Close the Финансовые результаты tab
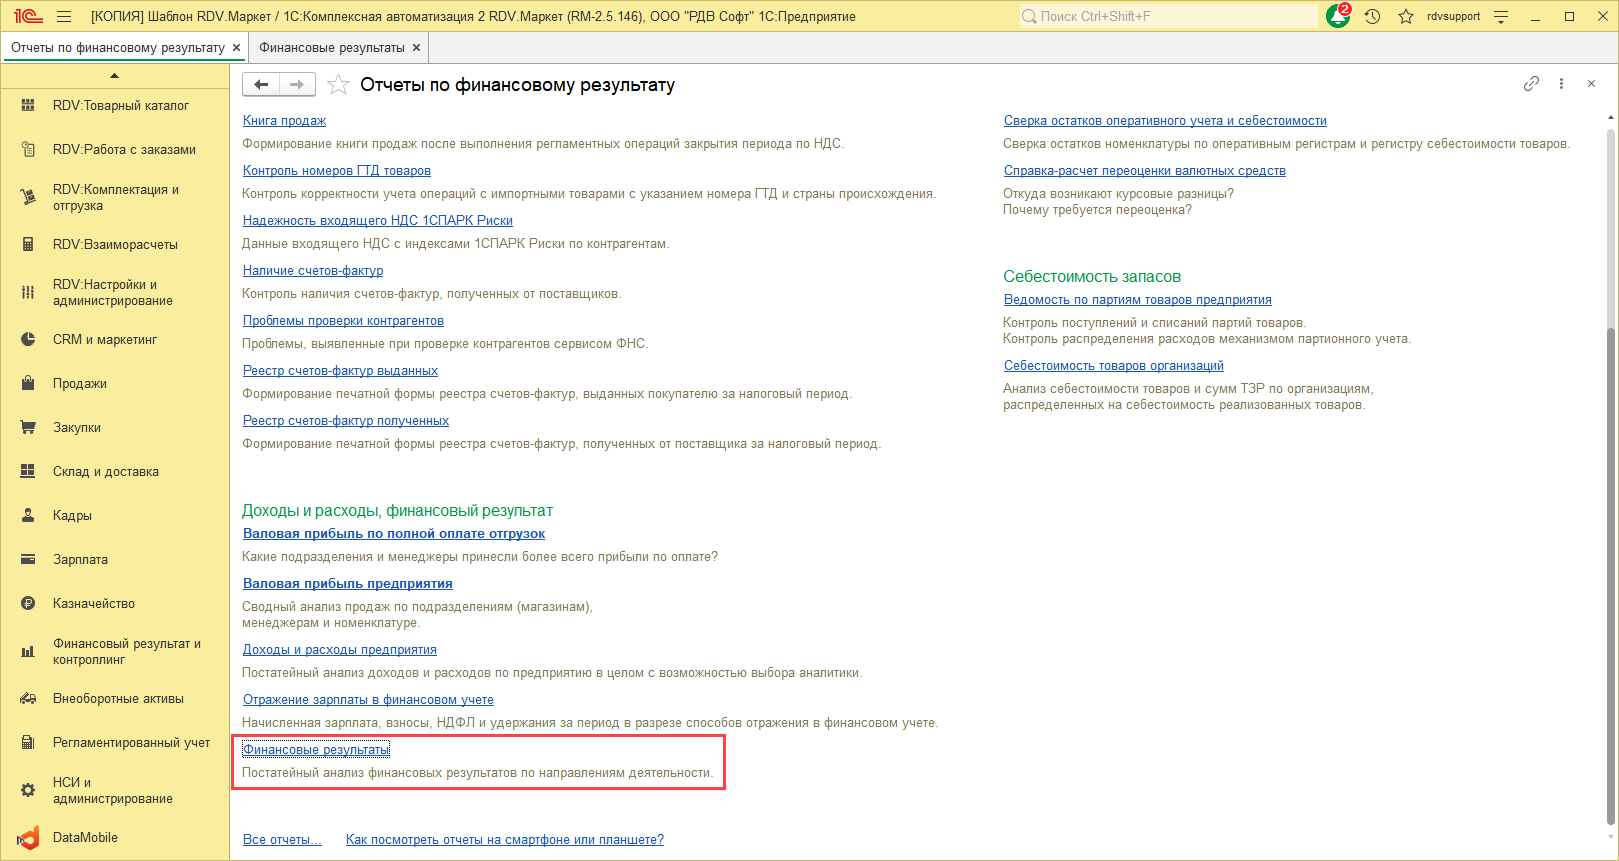The image size is (1619, 861). point(417,48)
